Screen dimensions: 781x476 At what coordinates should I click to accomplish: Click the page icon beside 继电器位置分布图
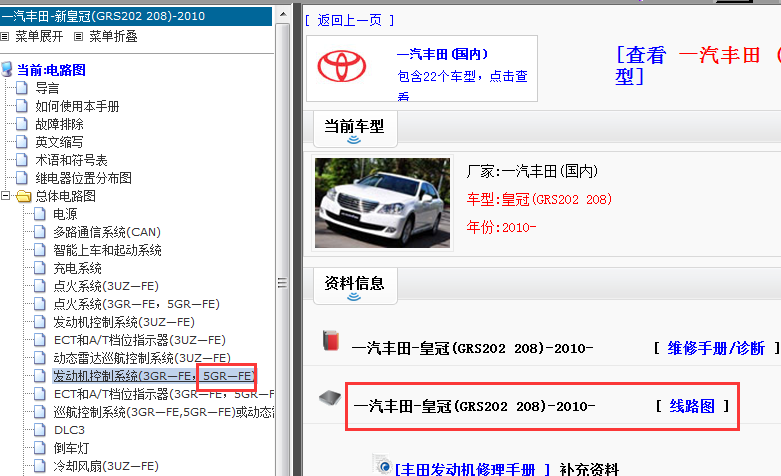[21, 178]
